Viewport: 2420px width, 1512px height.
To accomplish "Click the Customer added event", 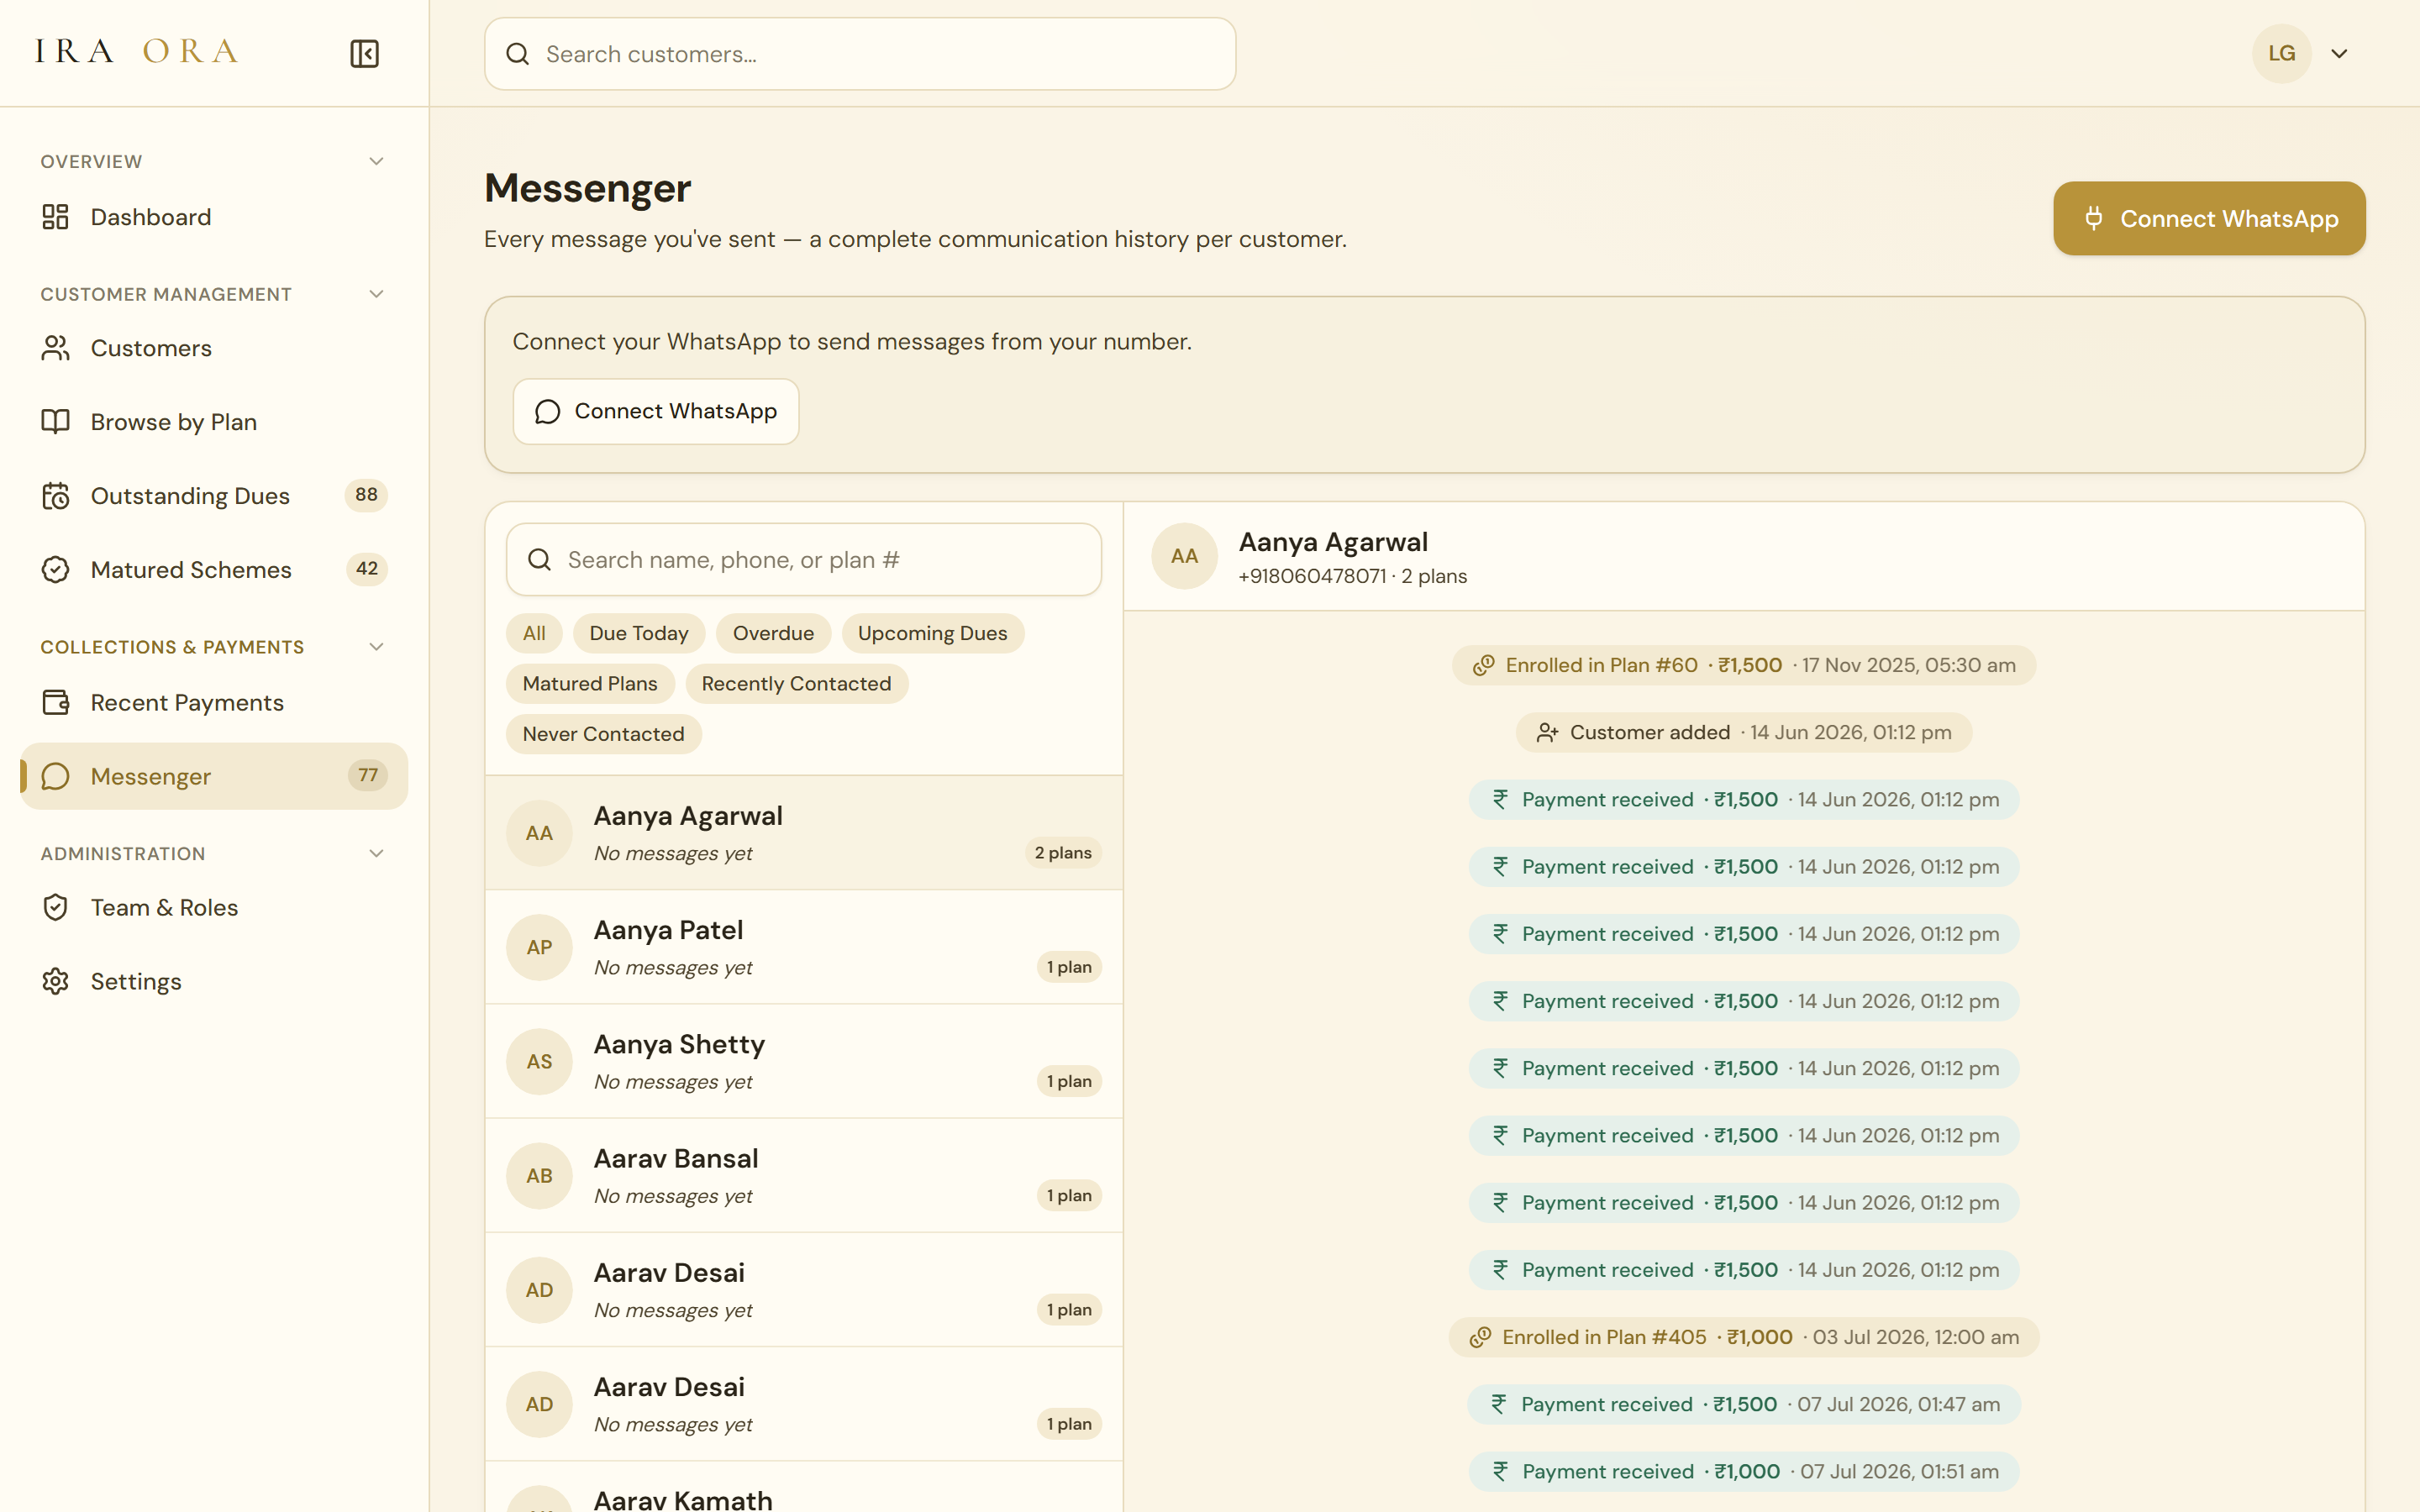I will (x=1743, y=733).
